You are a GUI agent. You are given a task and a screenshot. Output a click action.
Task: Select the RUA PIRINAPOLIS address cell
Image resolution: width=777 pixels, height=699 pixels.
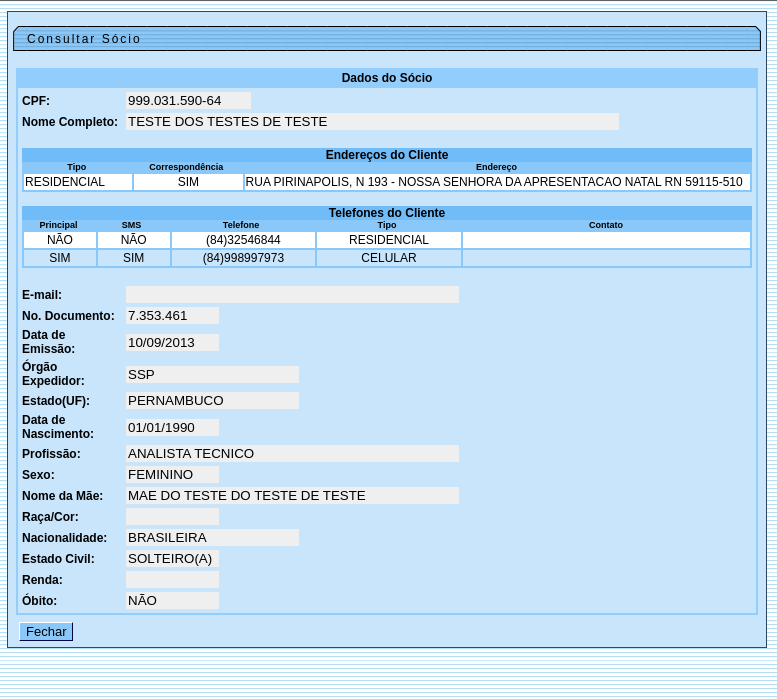(x=496, y=182)
